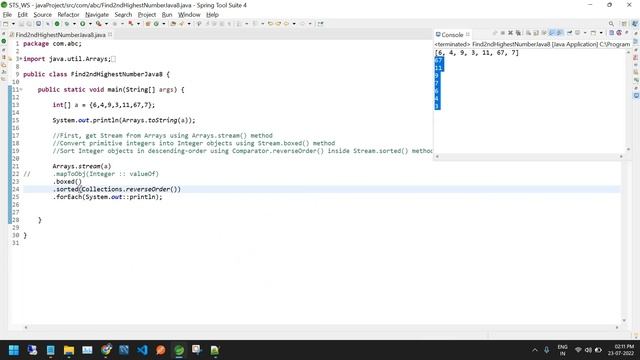Viewport: 640px width, 360px height.
Task: Click the Search magnifier icon at top right
Action: pyautogui.click(x=611, y=24)
